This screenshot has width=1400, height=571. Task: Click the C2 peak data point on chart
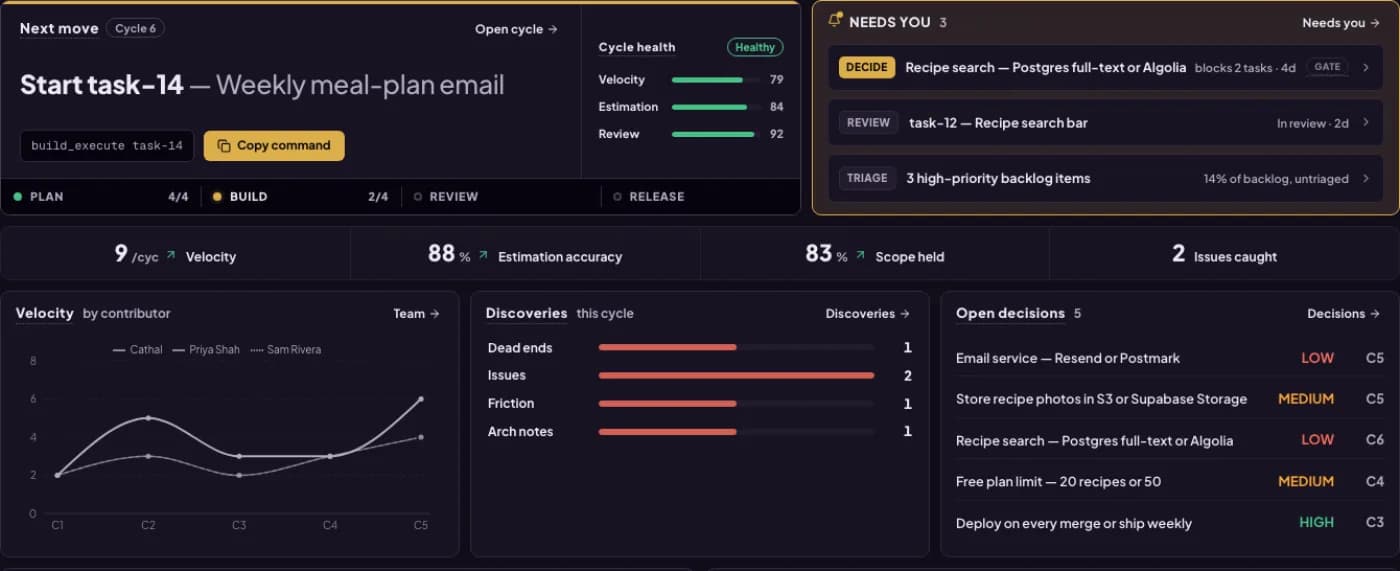click(x=148, y=418)
